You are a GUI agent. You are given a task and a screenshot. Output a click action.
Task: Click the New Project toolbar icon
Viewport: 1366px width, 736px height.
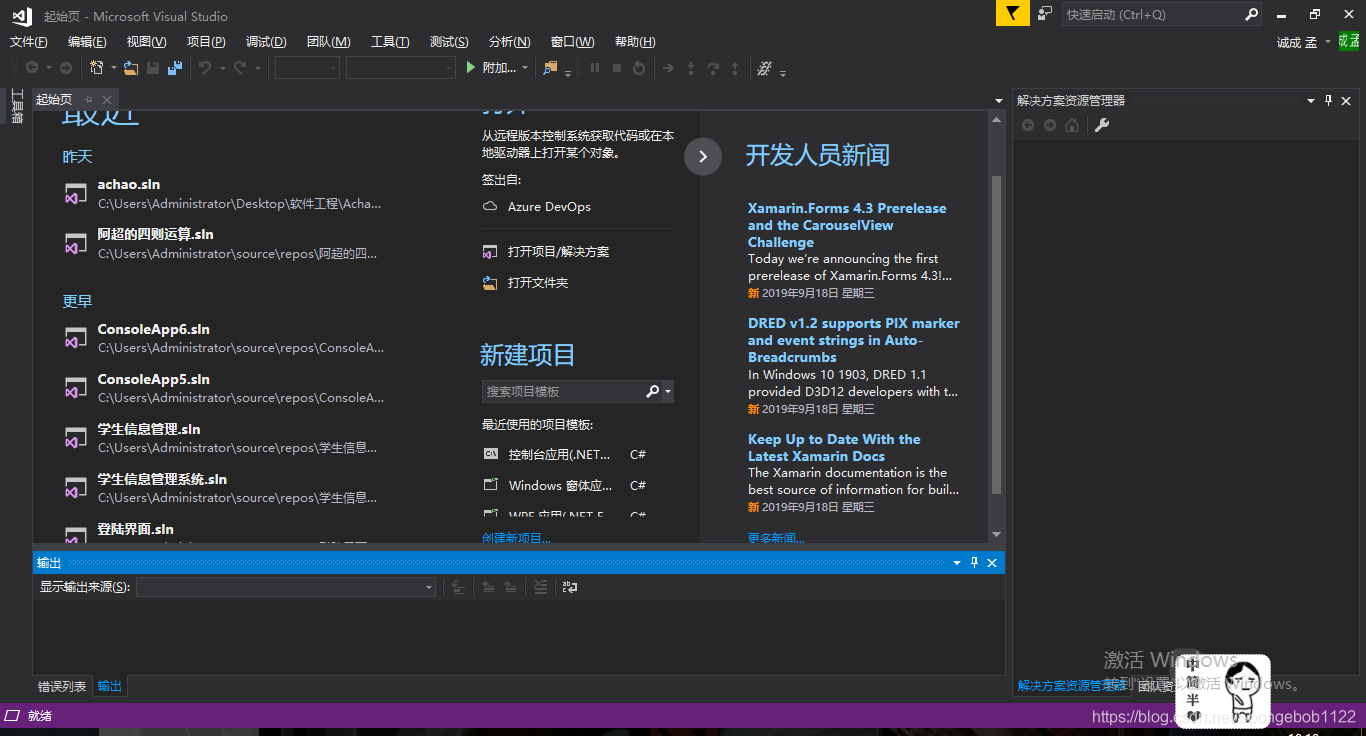click(x=96, y=68)
